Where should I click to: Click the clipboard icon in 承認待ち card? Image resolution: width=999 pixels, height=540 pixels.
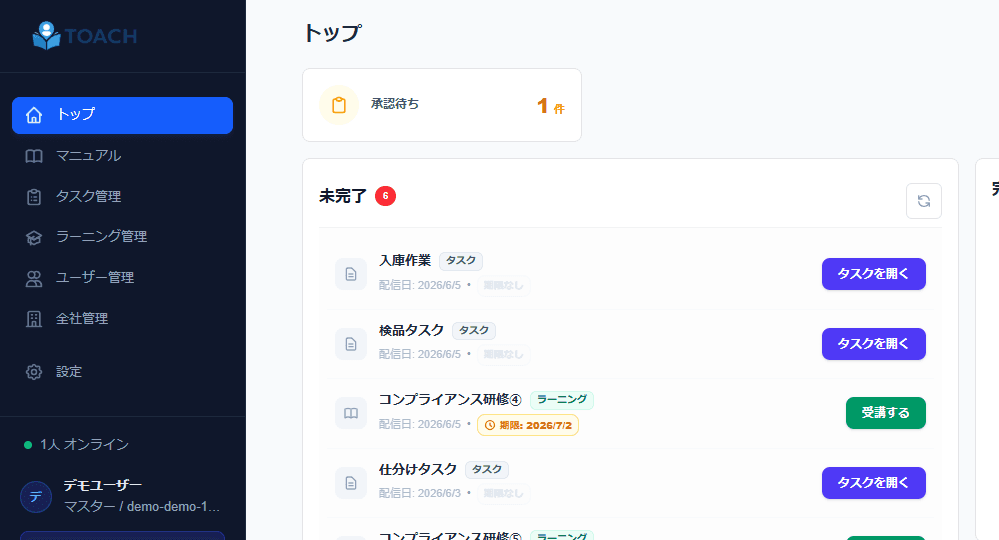pyautogui.click(x=339, y=105)
